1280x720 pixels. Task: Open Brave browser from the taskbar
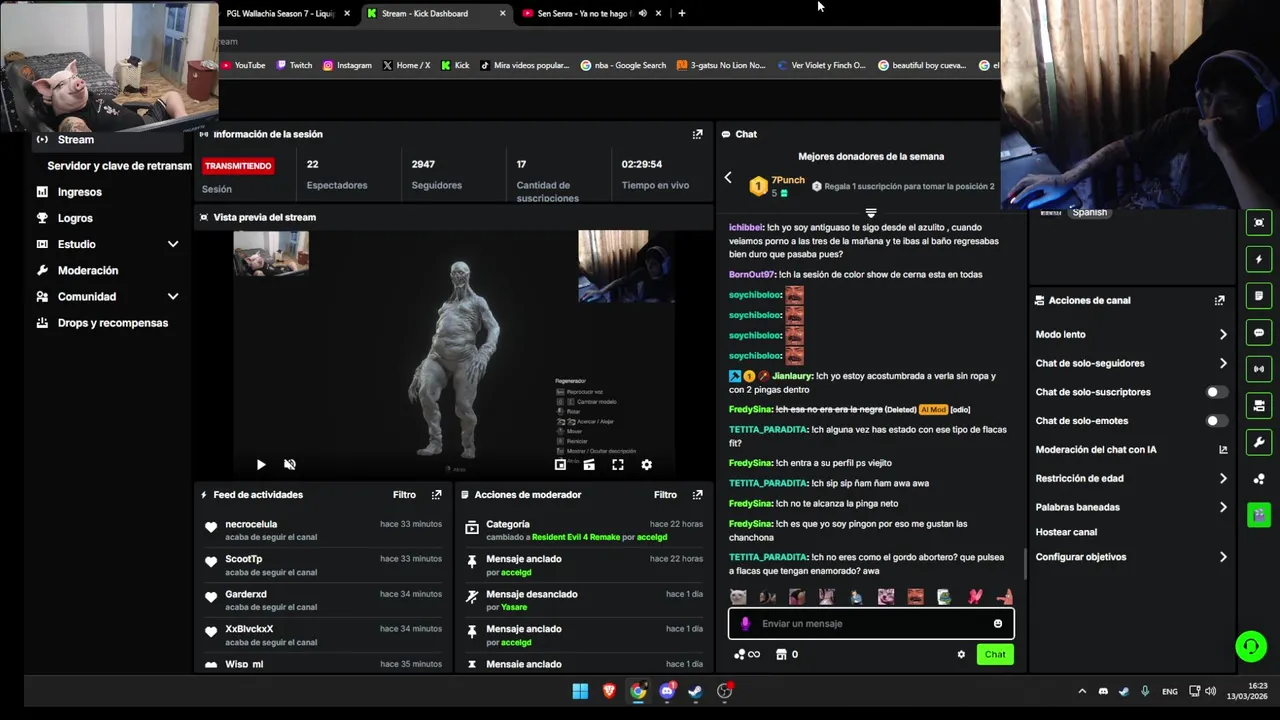[609, 691]
